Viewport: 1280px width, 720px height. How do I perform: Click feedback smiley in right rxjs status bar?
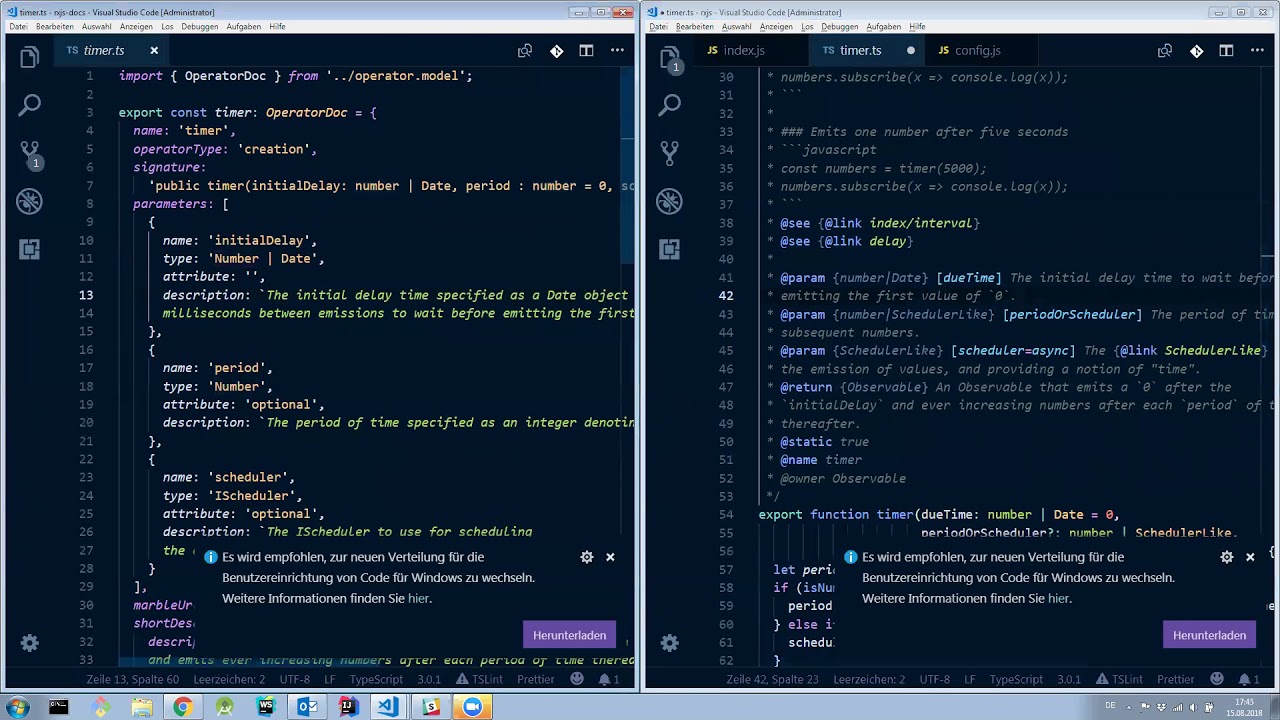(1217, 679)
